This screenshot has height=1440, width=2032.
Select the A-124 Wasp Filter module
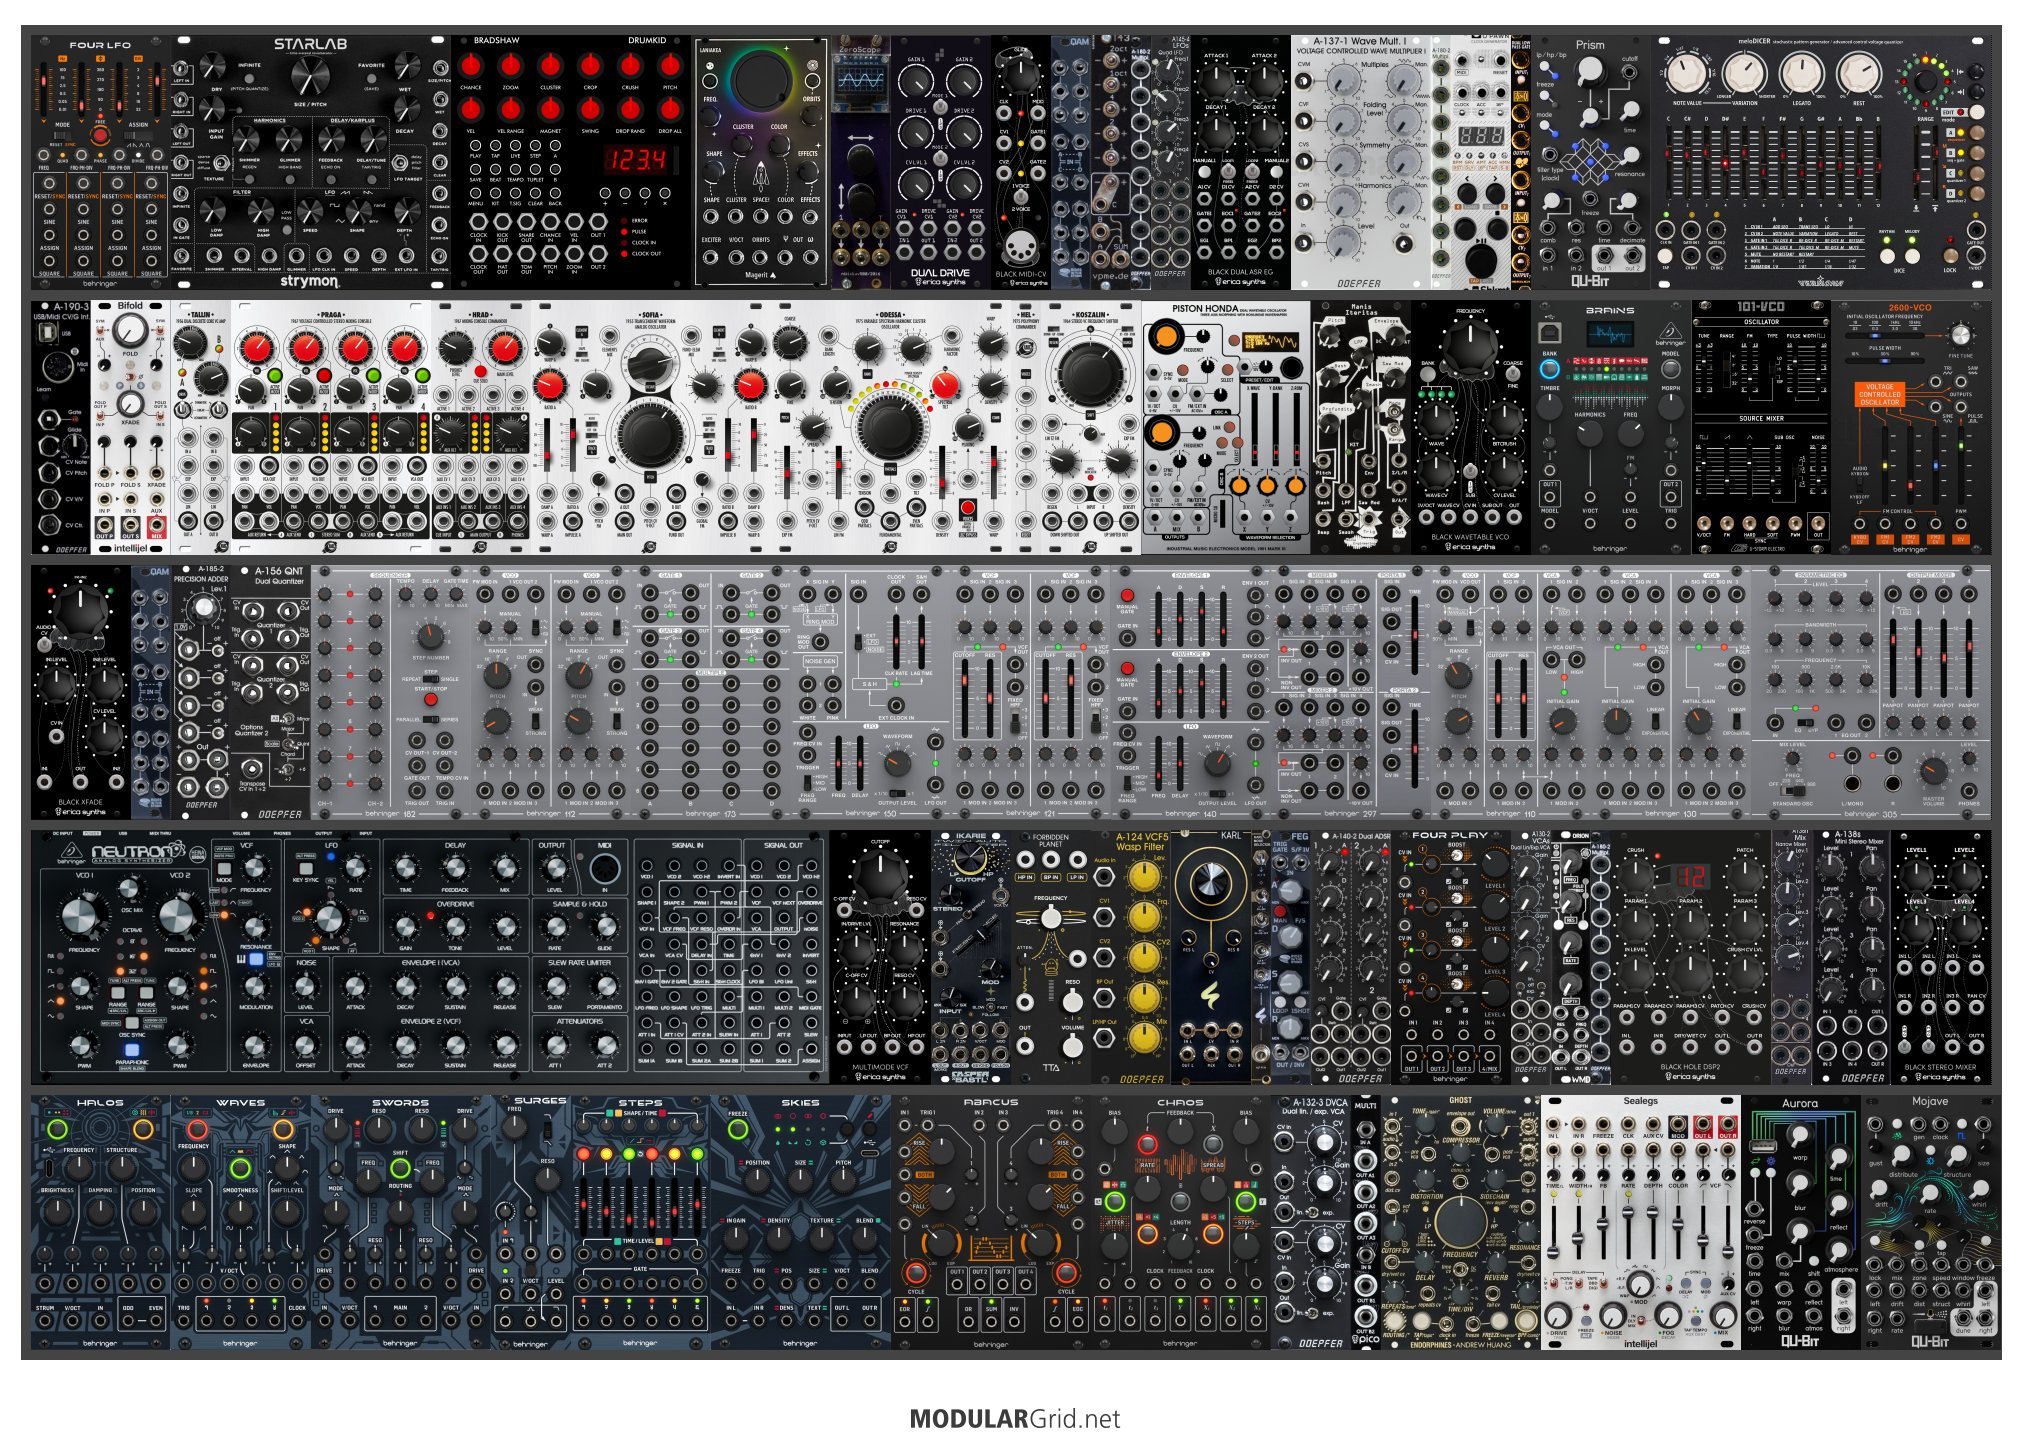pyautogui.click(x=1131, y=957)
